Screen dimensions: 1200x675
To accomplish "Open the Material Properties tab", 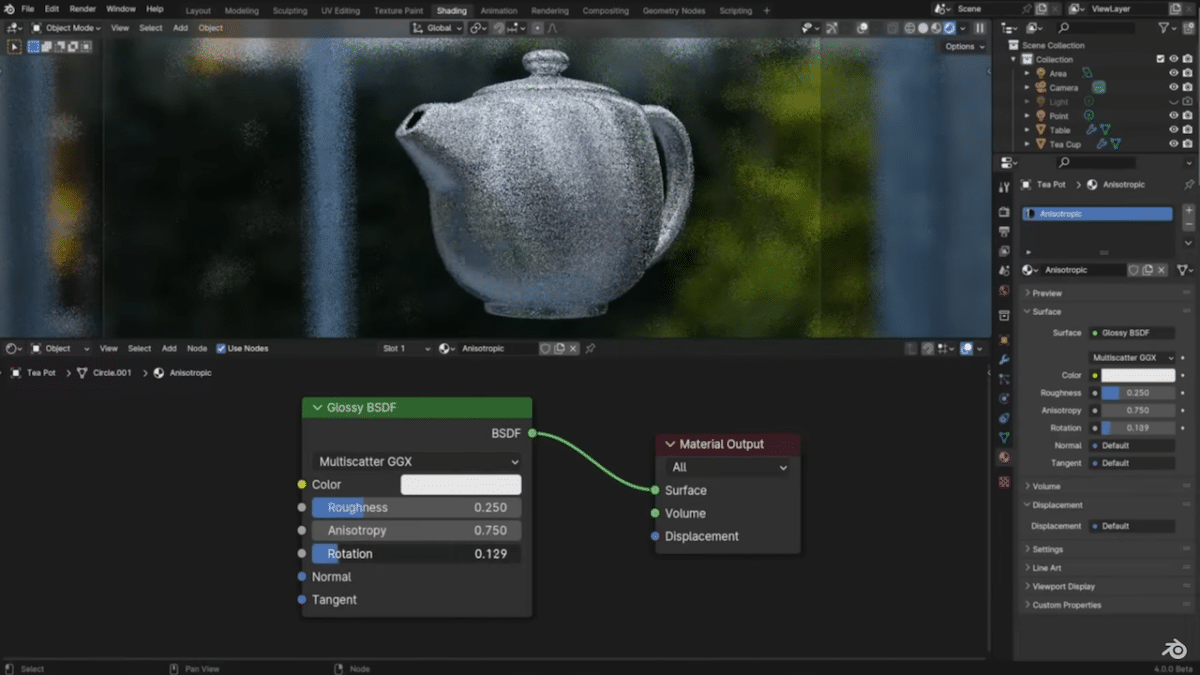I will click(1005, 457).
